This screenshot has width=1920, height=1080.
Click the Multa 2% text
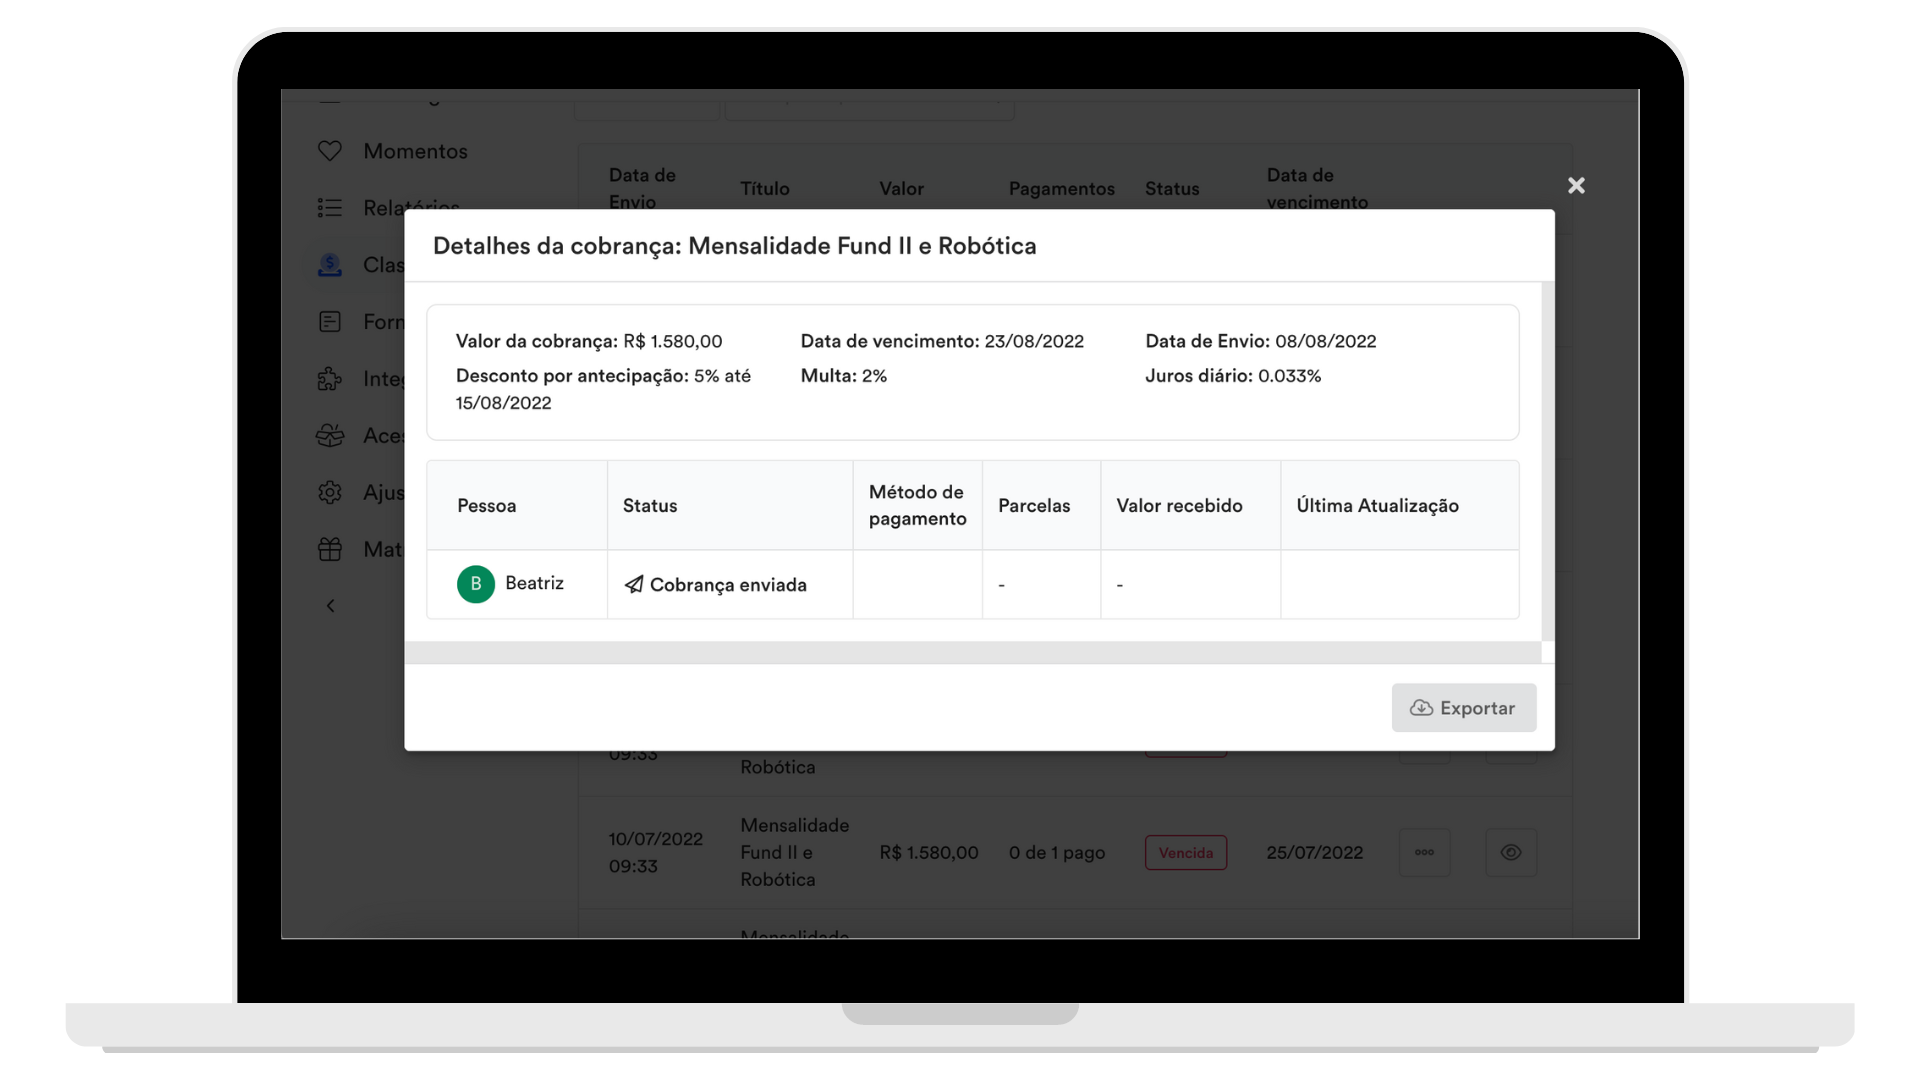coord(844,376)
